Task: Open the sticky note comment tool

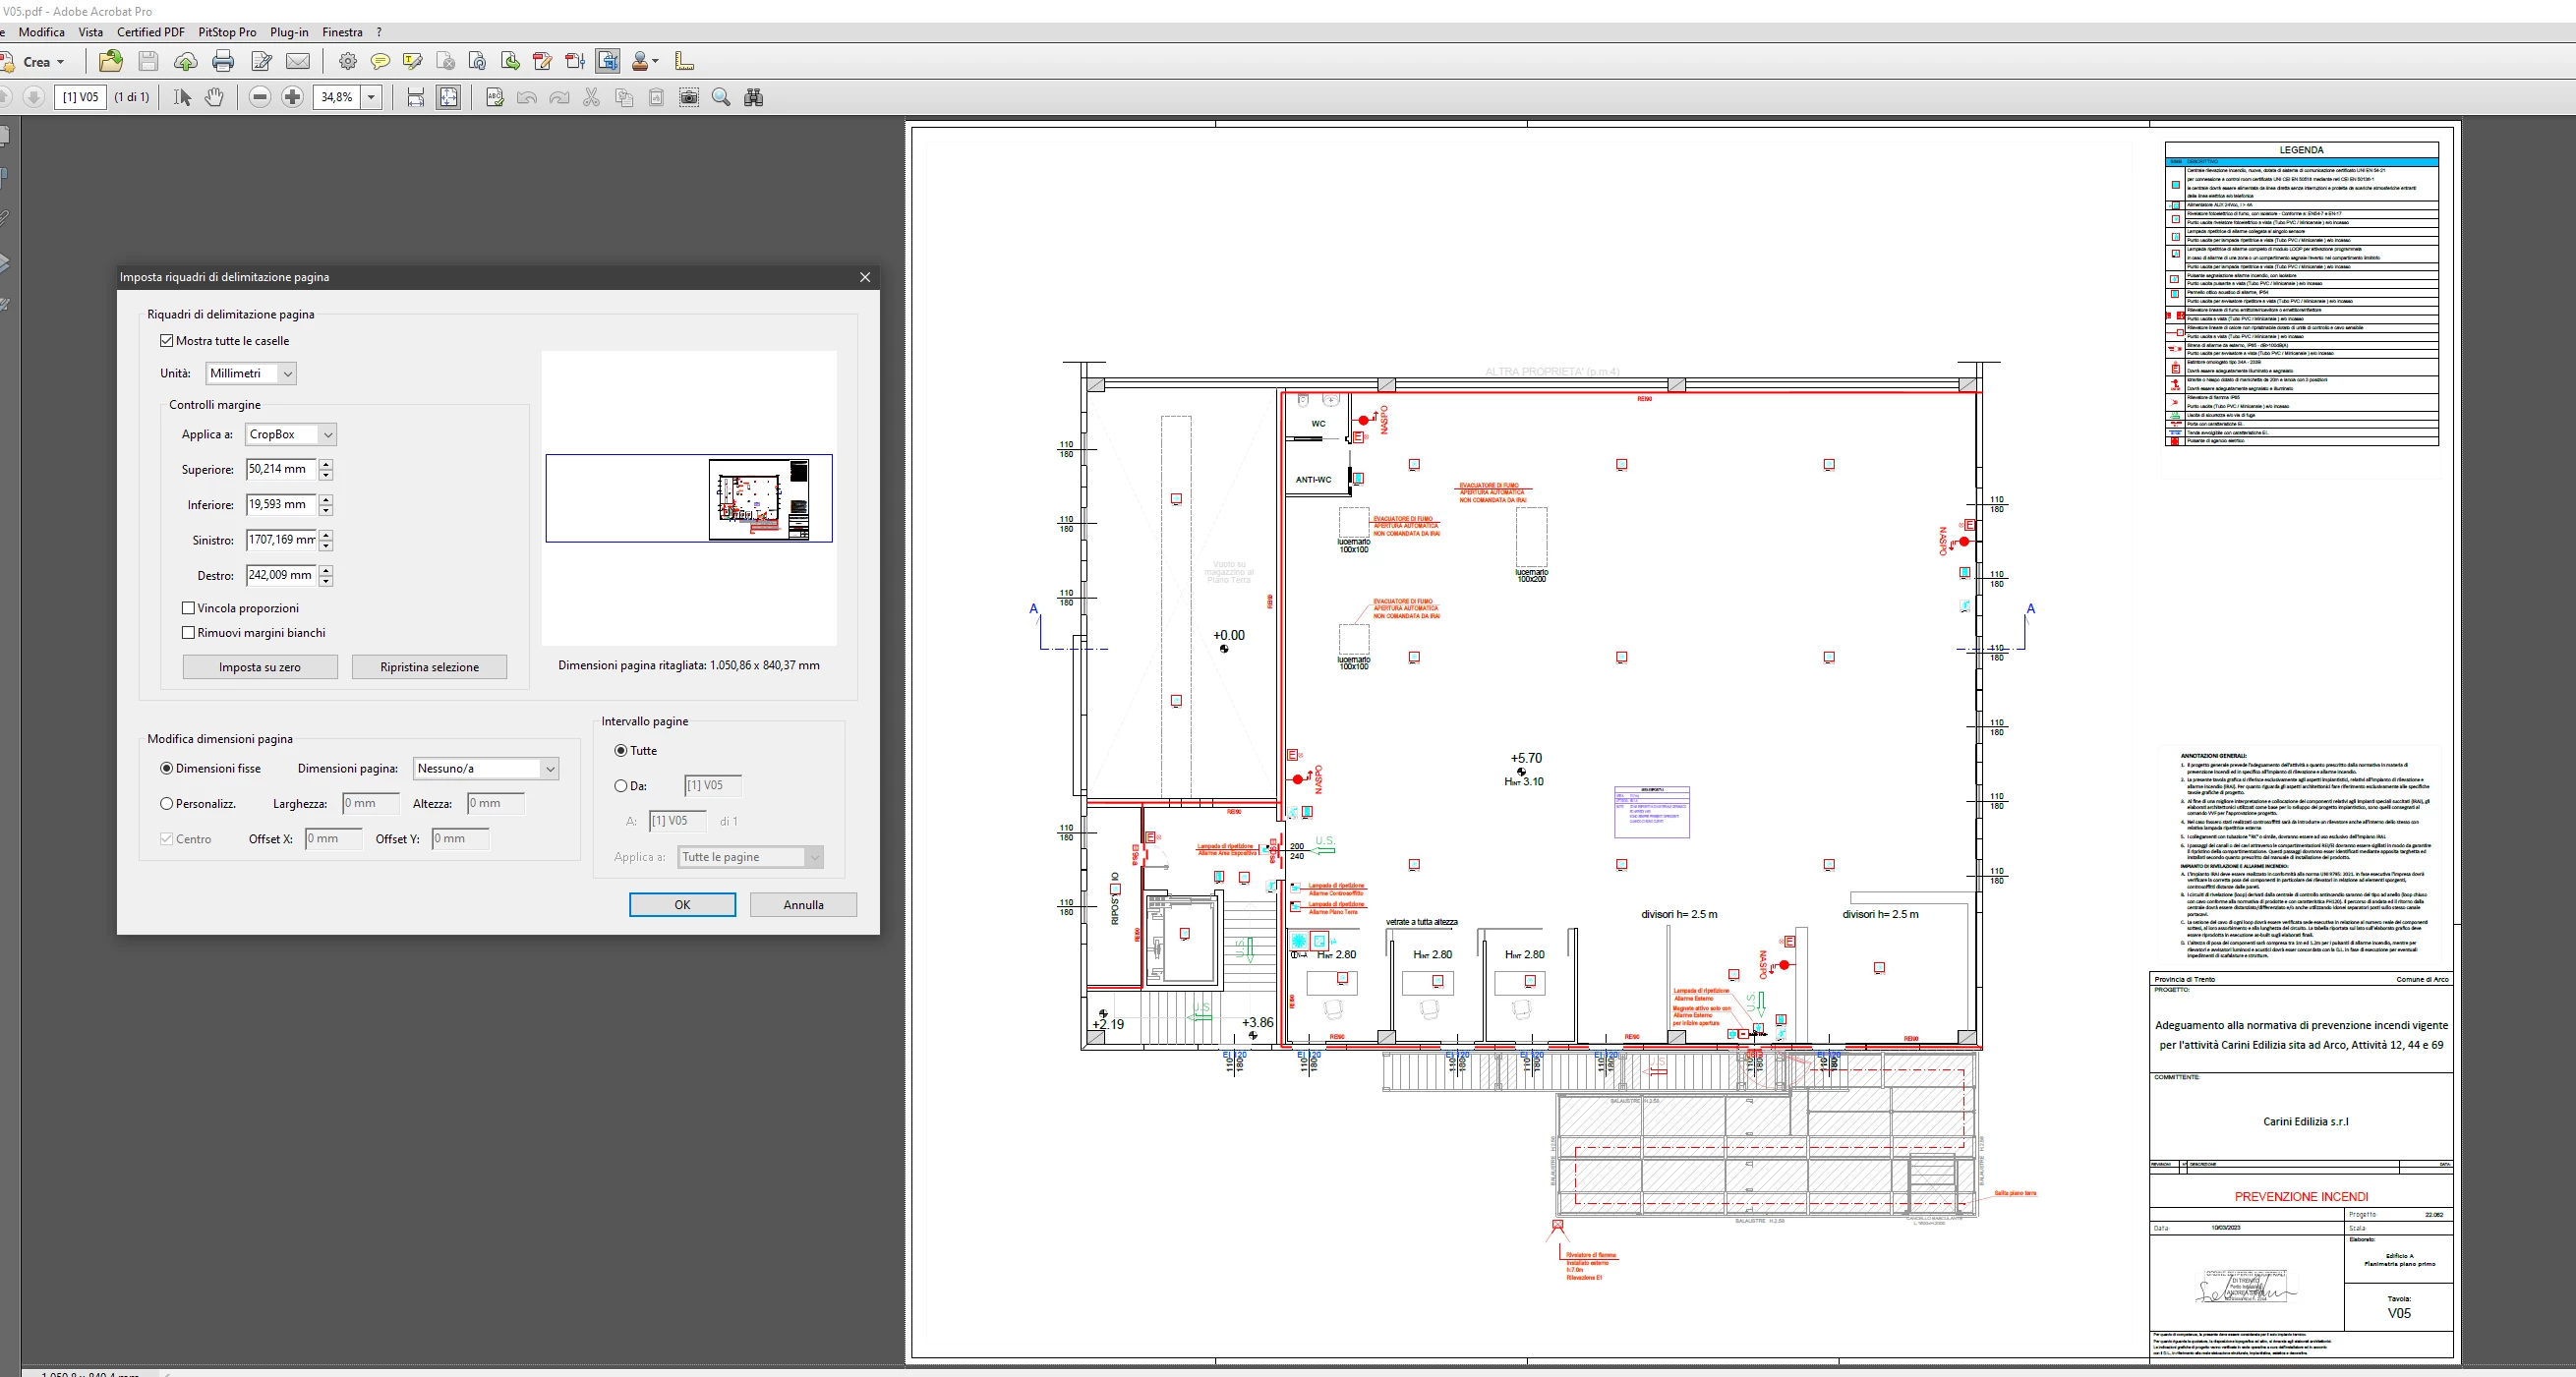Action: (380, 62)
